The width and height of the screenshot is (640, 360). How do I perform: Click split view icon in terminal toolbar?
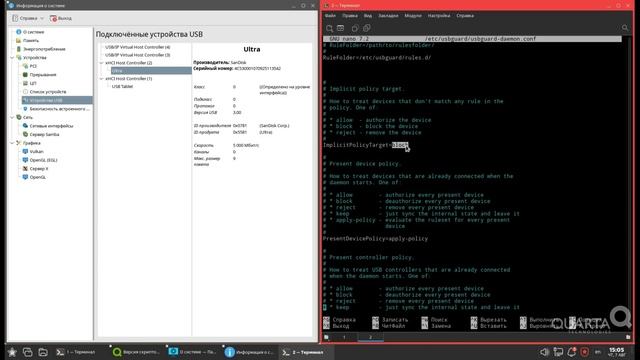tap(341, 28)
